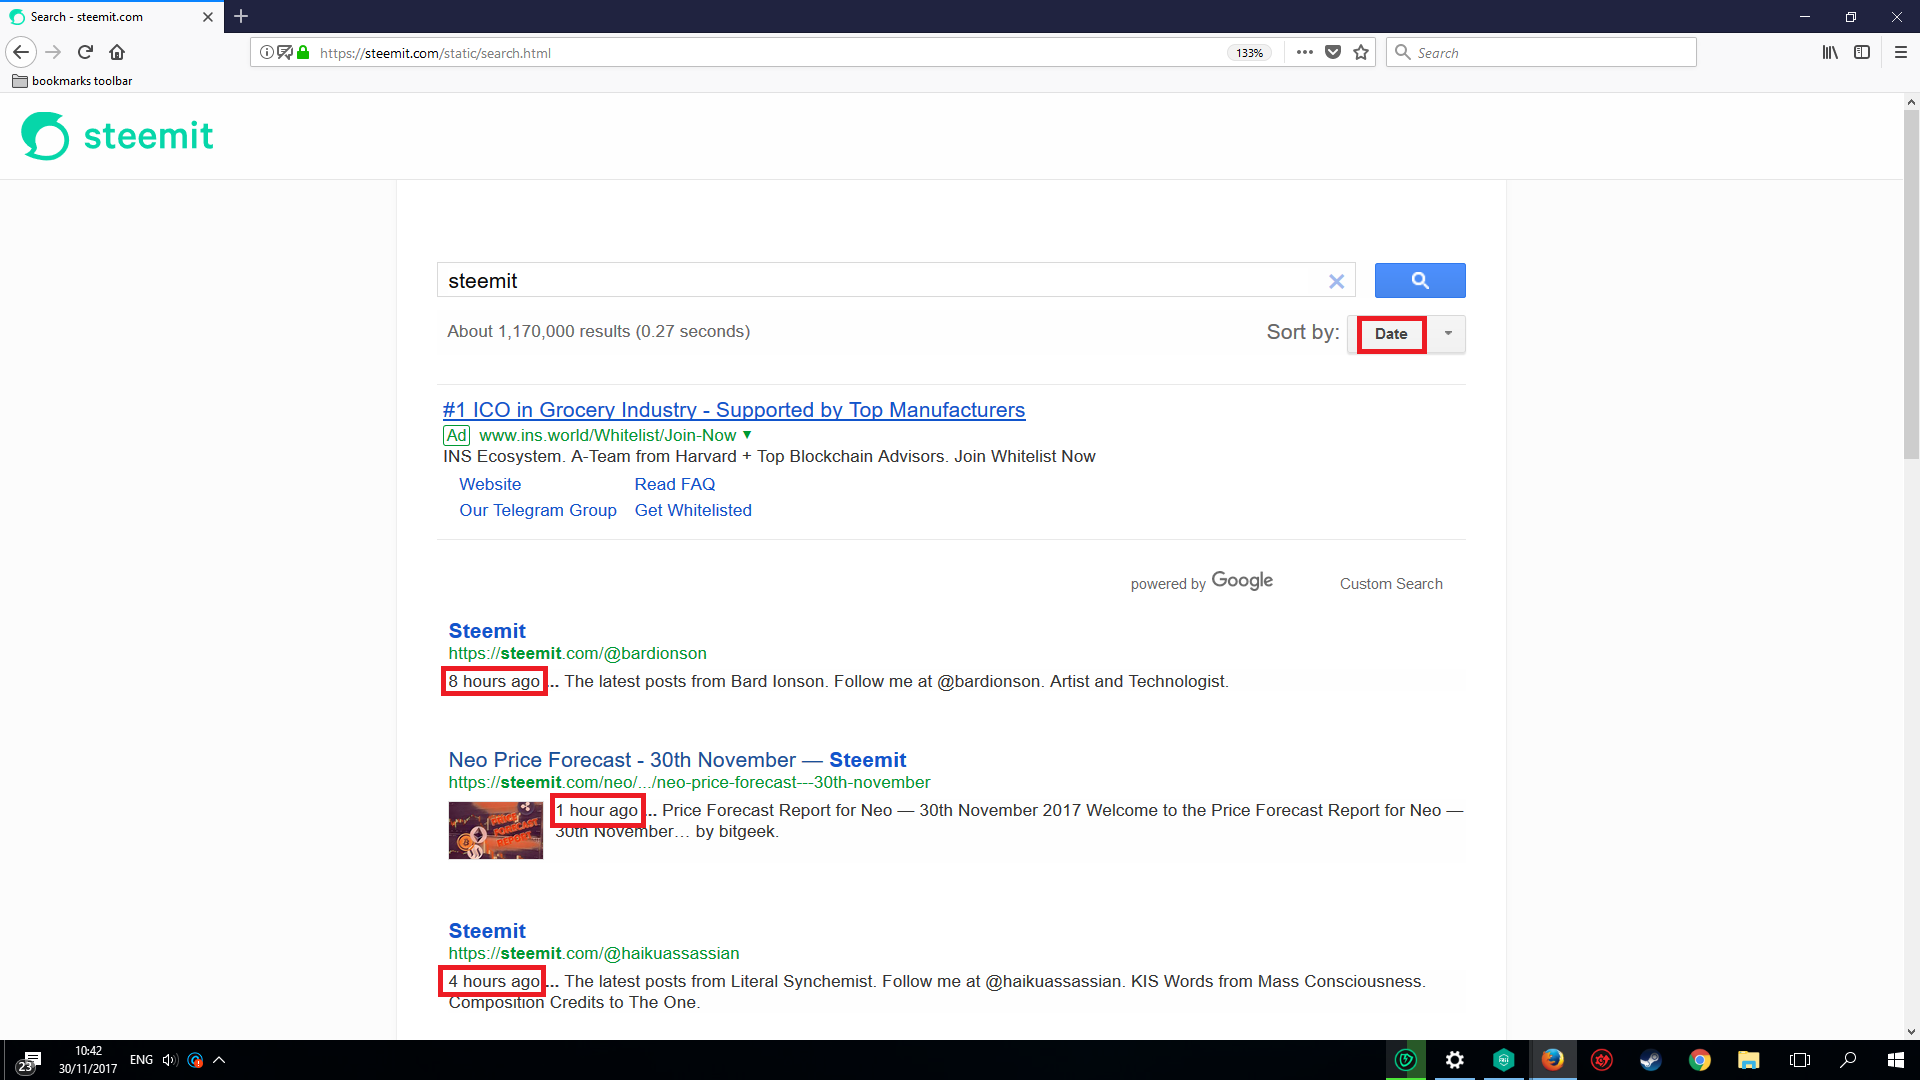Viewport: 1920px width, 1080px height.
Task: Open the Read FAQ ad sitelink
Action: [x=675, y=484]
